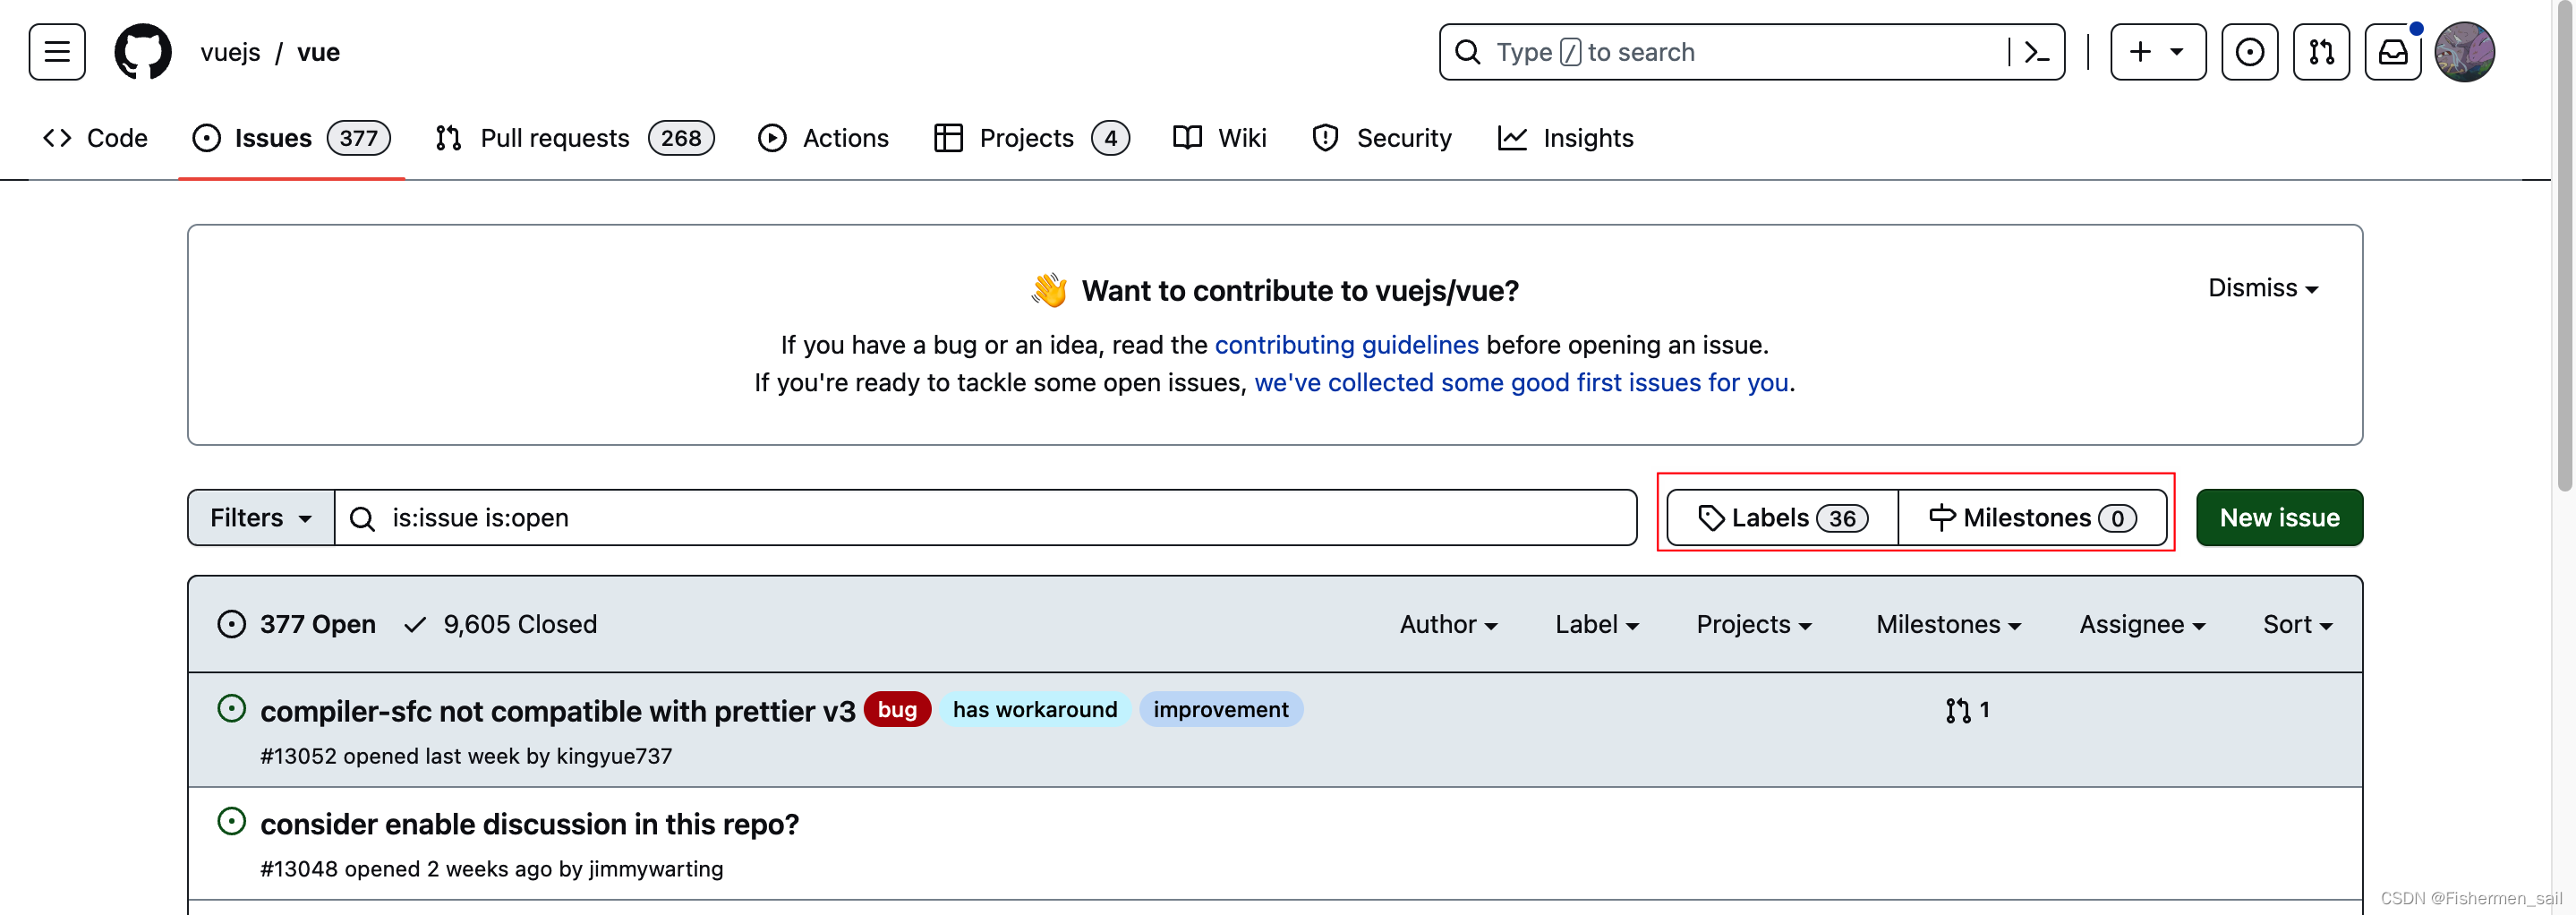Image resolution: width=2576 pixels, height=915 pixels.
Task: Open the Labels 36 button
Action: pyautogui.click(x=1782, y=518)
